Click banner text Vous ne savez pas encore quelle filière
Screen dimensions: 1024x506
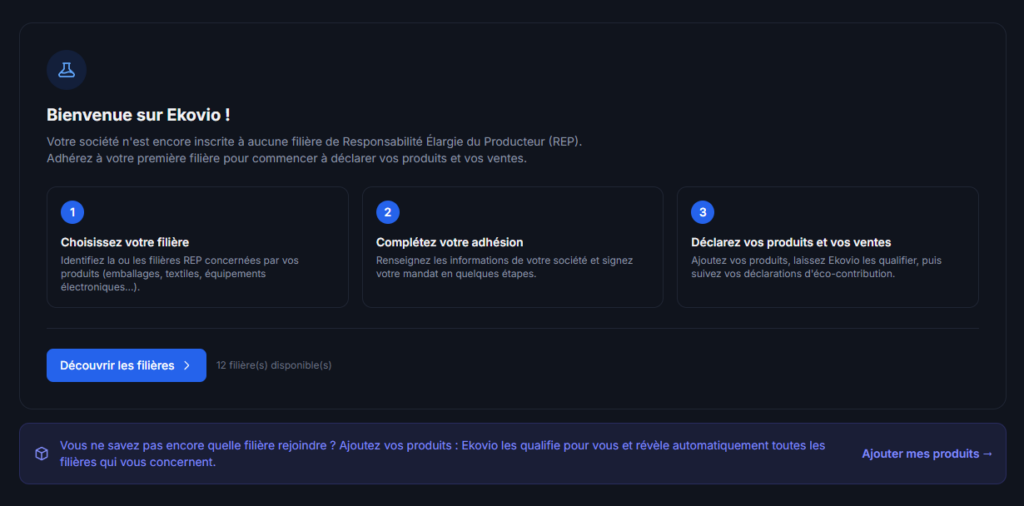click(443, 454)
